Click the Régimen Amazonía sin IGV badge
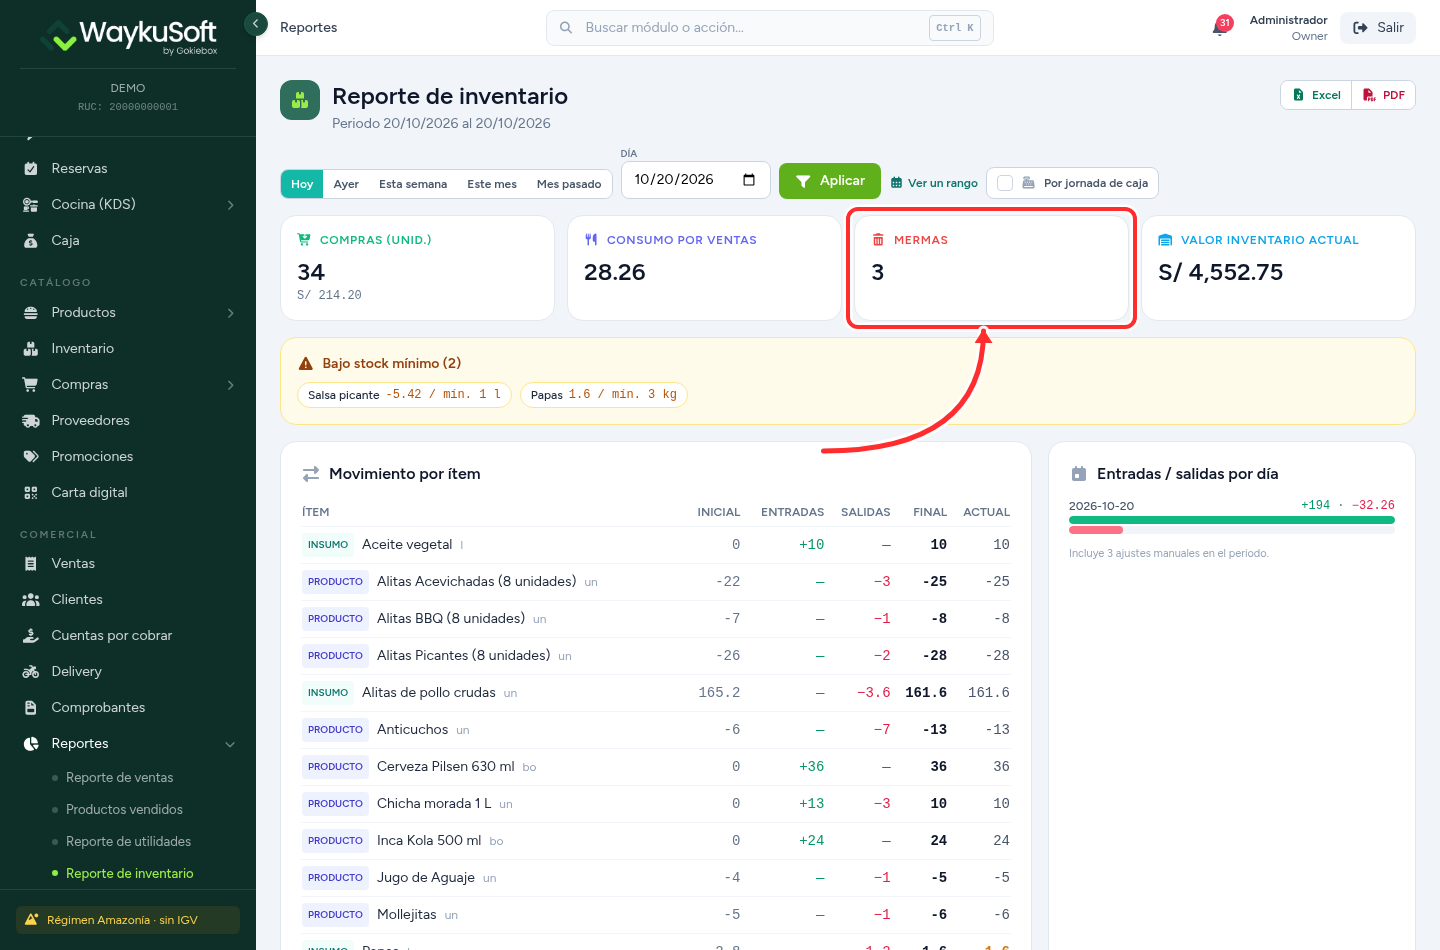The image size is (1440, 950). pos(128,920)
